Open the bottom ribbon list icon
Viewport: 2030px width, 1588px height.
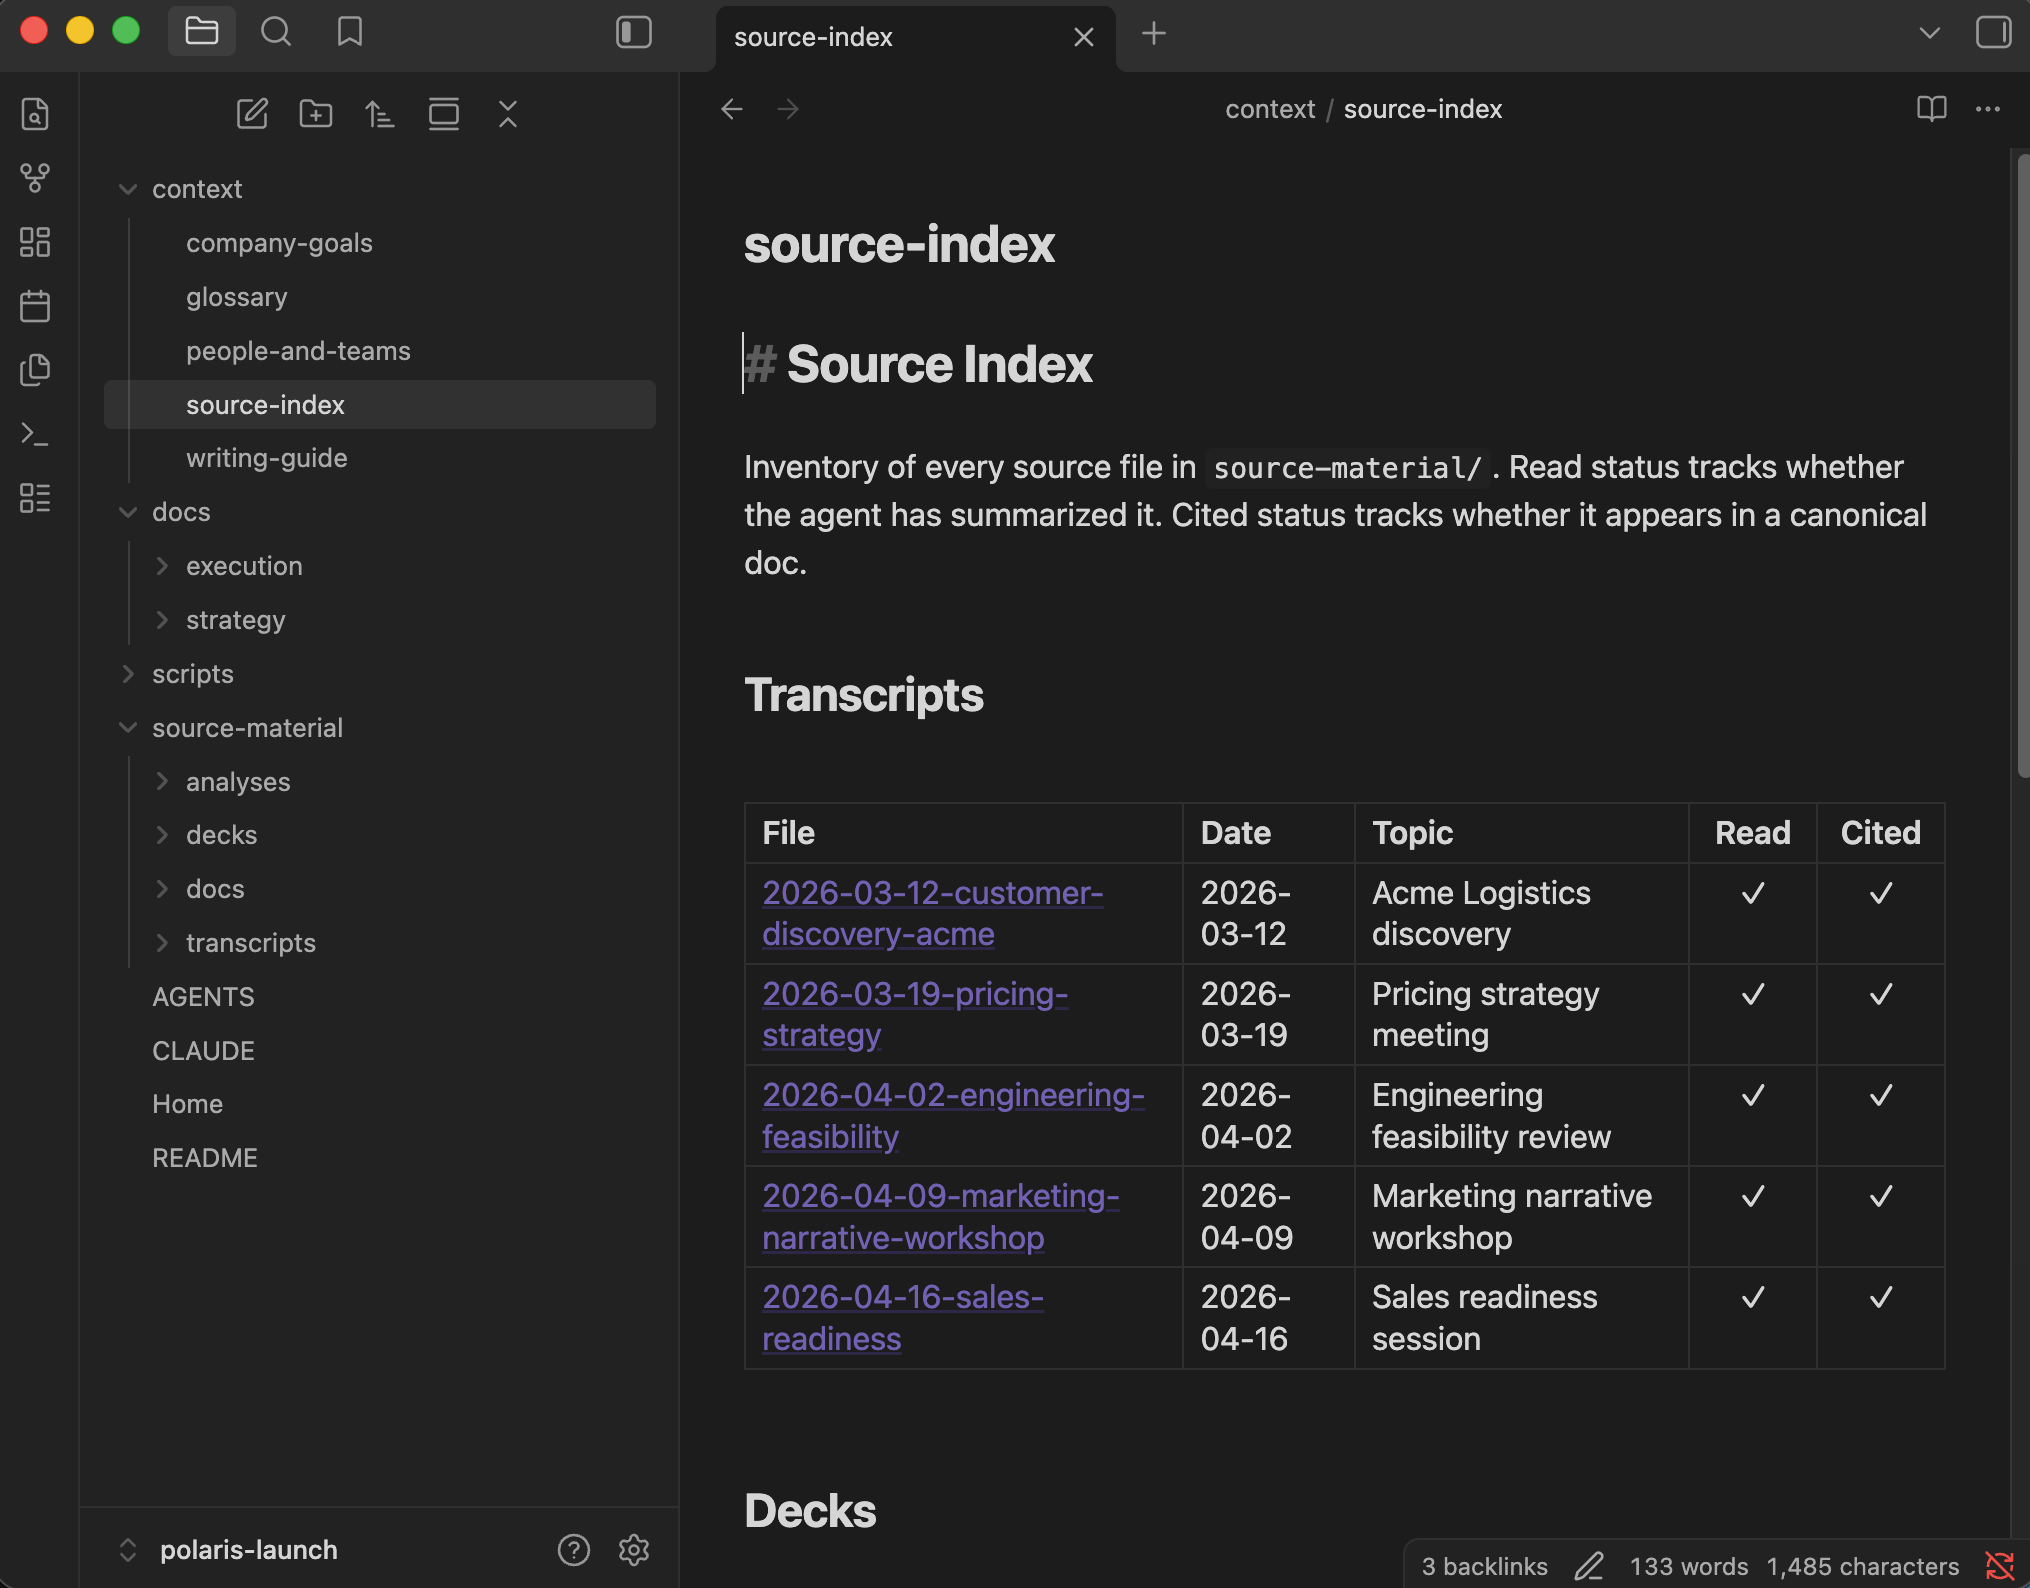point(35,498)
